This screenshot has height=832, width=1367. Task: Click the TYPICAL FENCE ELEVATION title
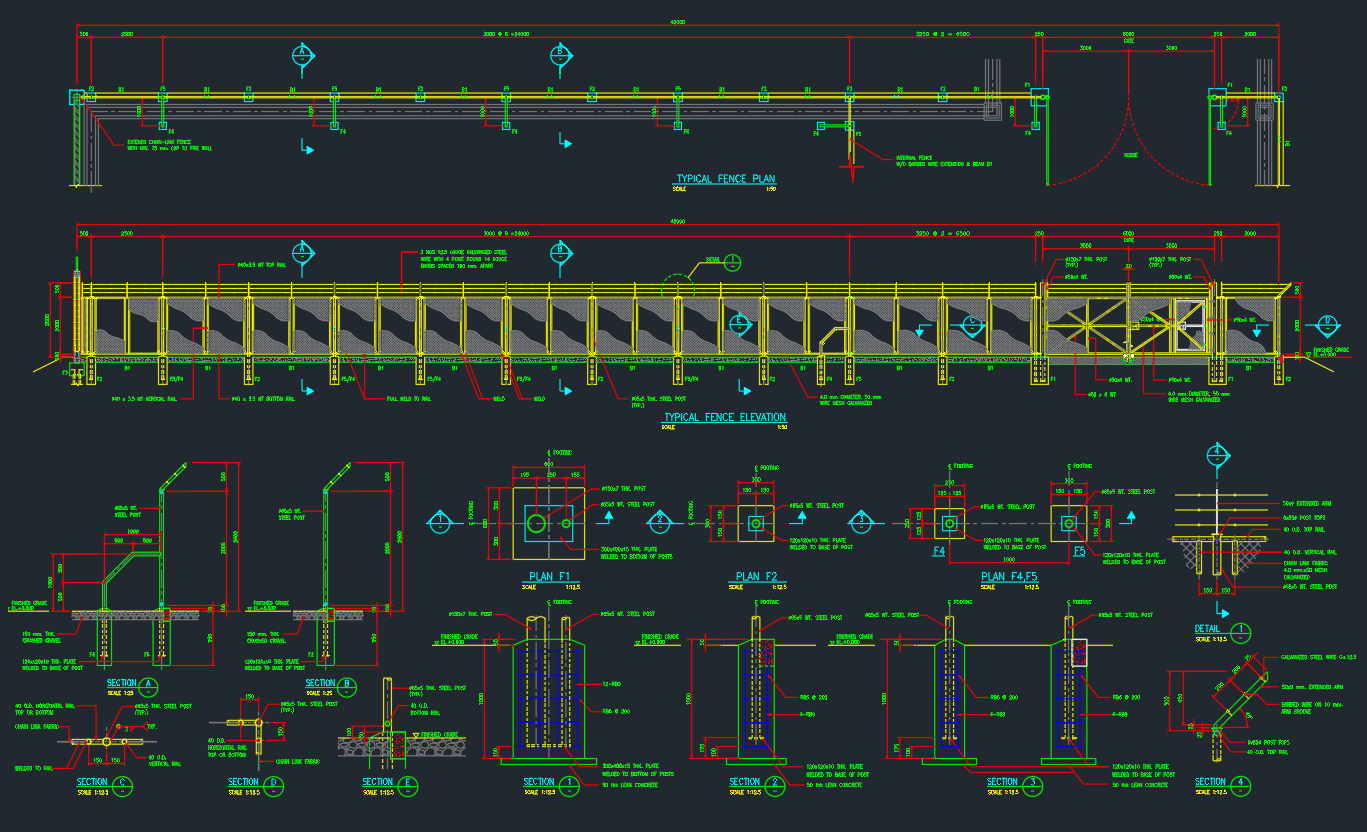click(725, 417)
